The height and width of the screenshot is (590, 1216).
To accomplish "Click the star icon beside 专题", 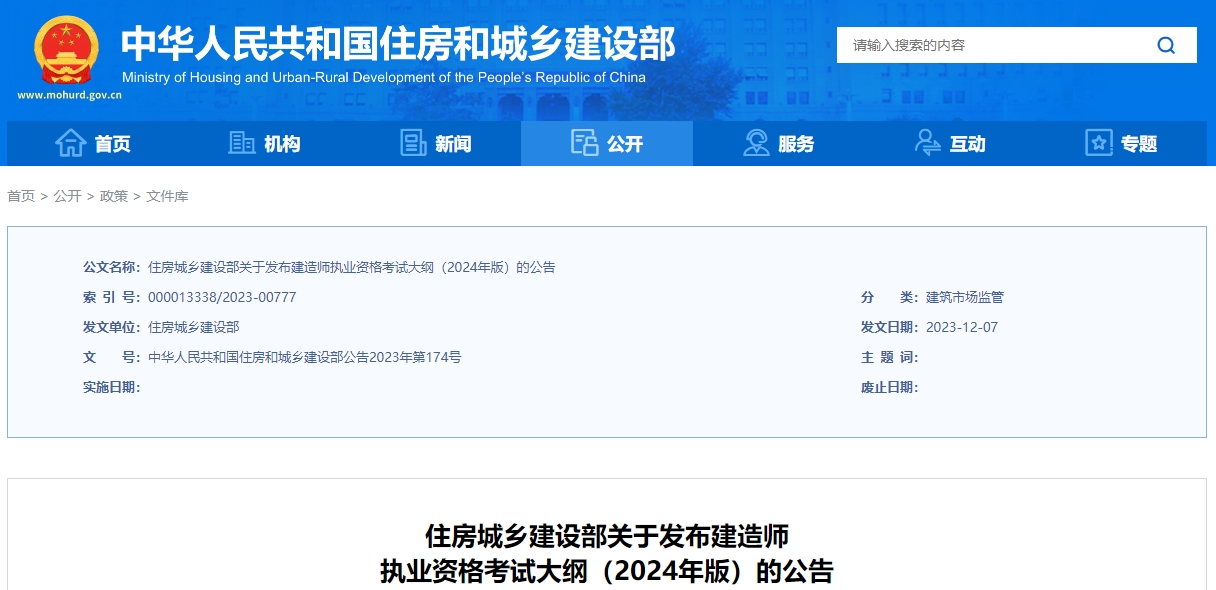I will 1099,143.
